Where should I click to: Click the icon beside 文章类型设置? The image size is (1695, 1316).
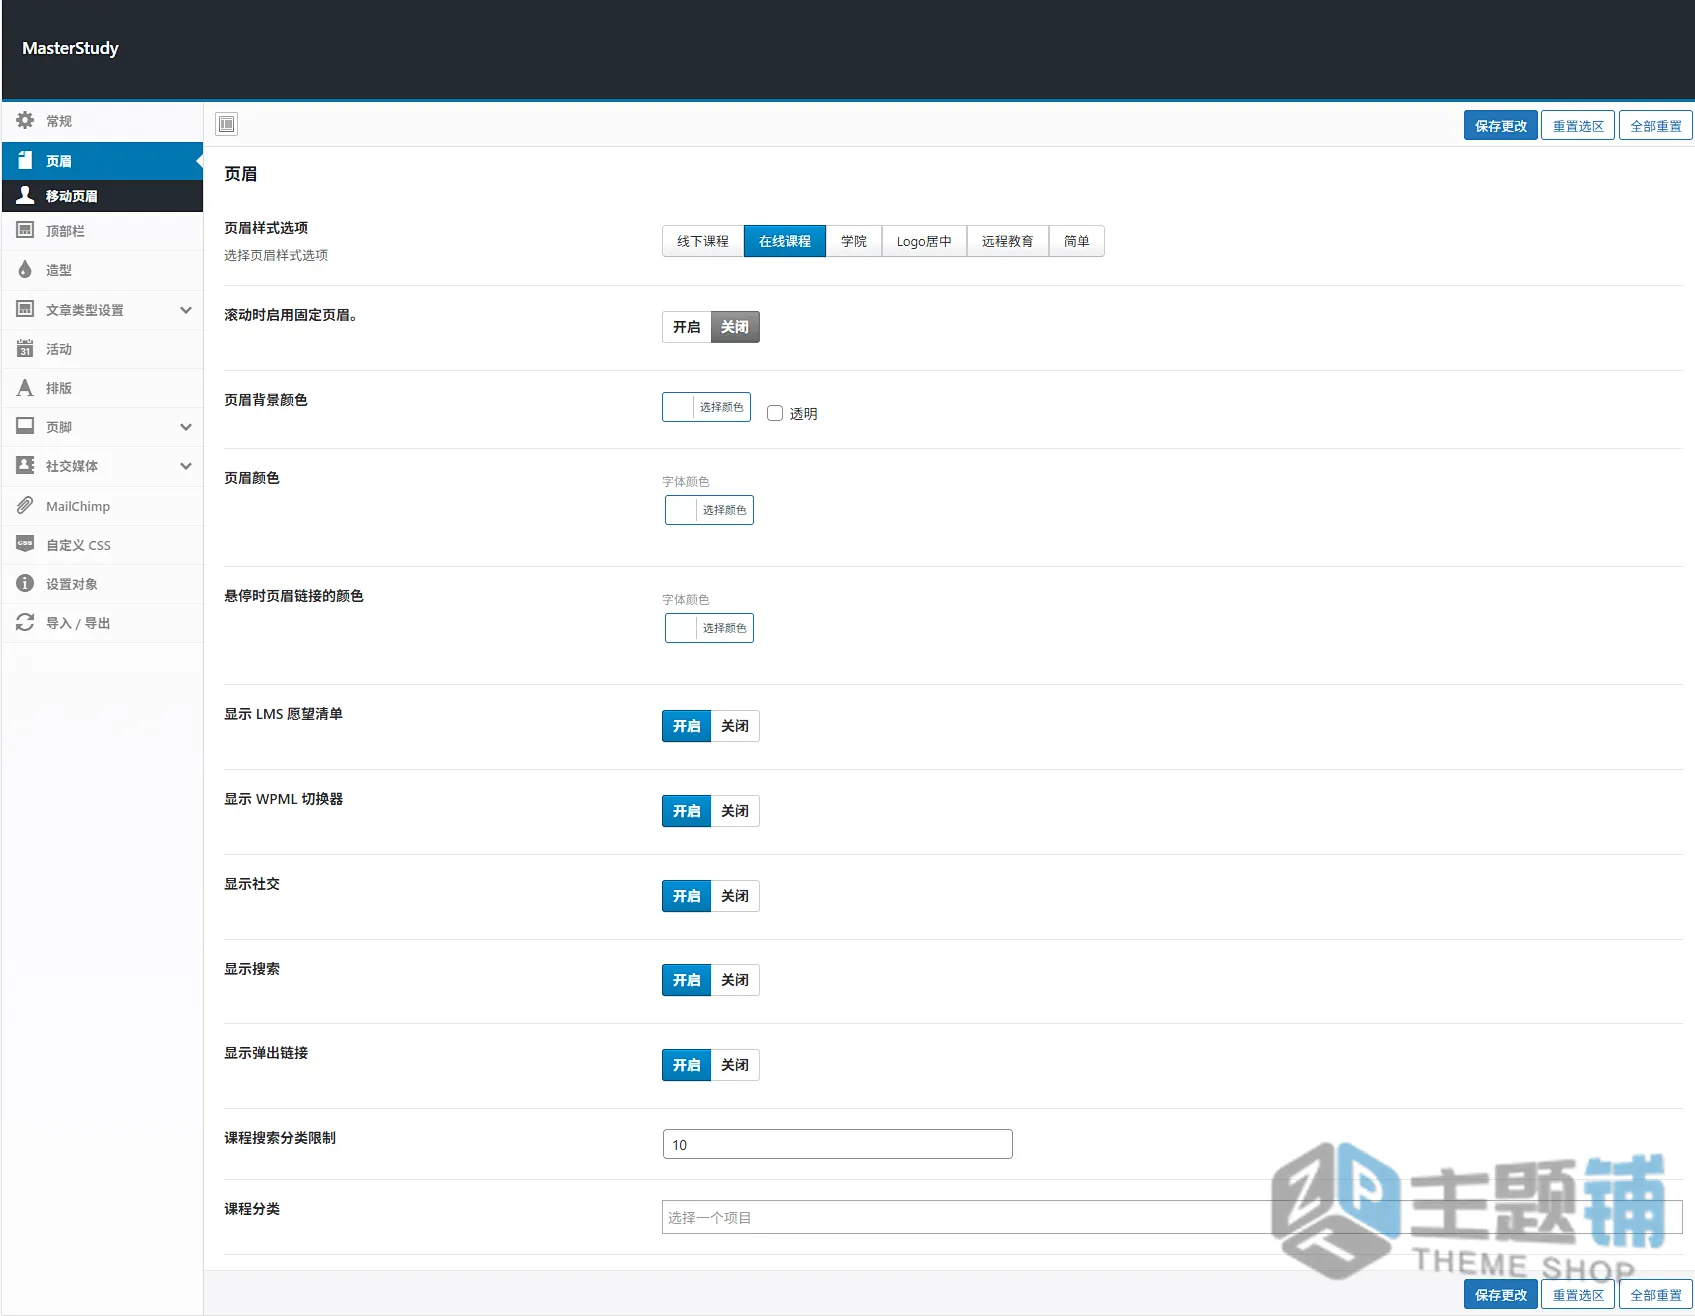(x=25, y=309)
